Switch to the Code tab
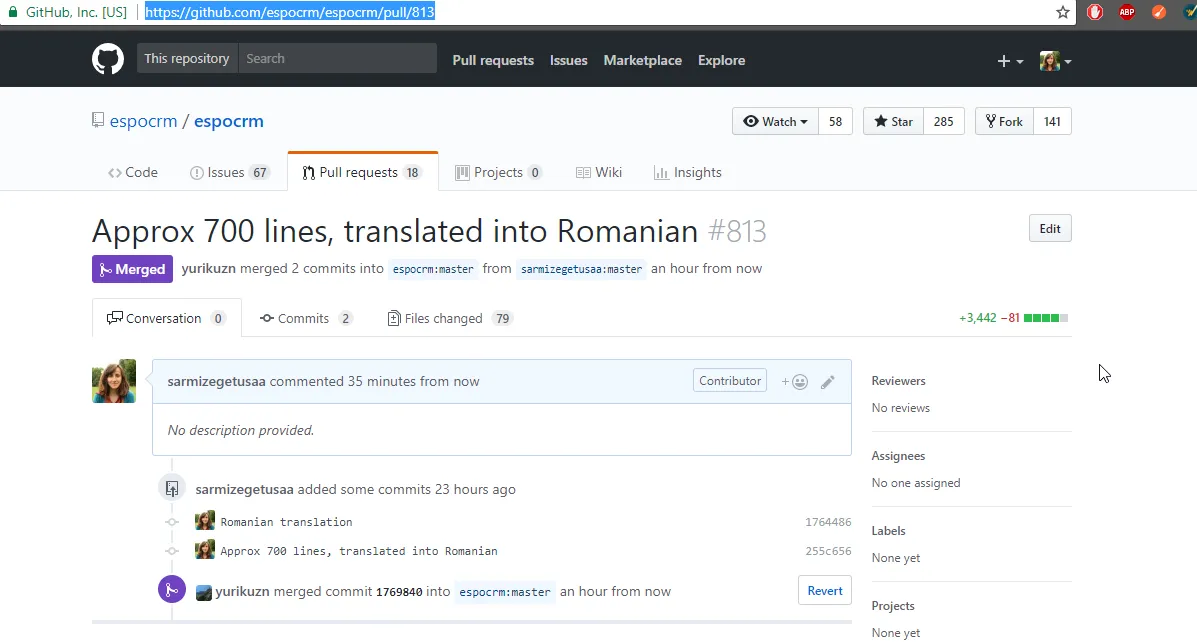1197x642 pixels. click(133, 173)
